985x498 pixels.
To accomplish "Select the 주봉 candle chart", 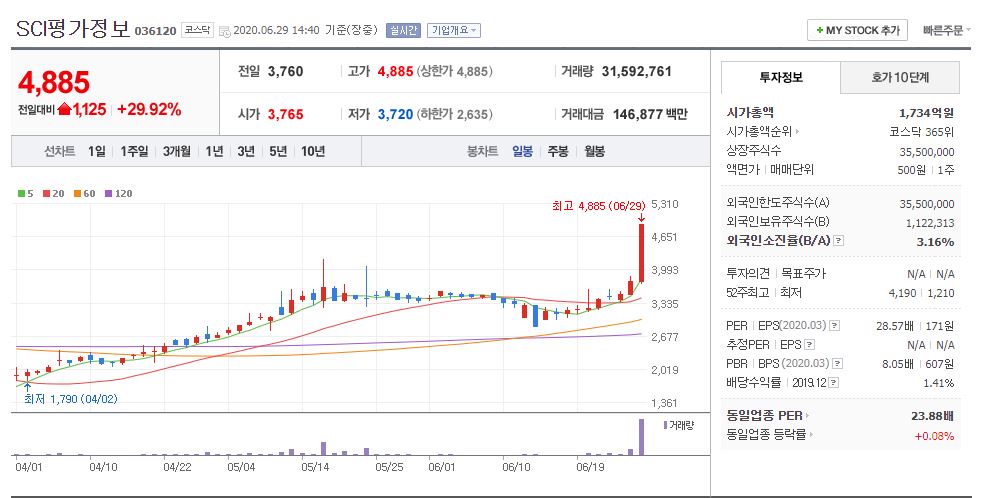I will point(558,151).
